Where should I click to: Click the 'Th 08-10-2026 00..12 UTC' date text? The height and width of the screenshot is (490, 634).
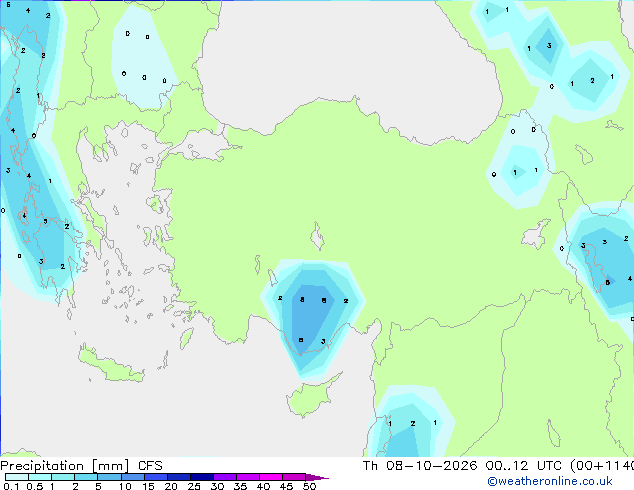tap(463, 466)
